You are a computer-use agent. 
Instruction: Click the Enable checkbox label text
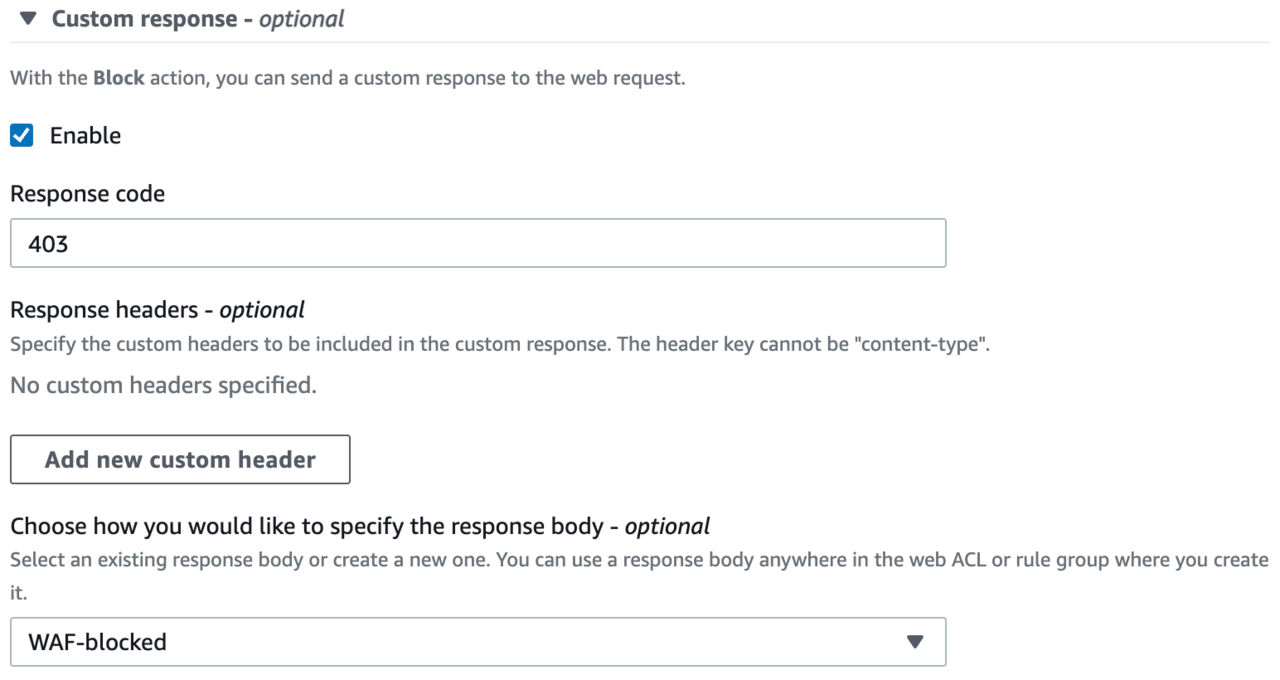point(85,136)
